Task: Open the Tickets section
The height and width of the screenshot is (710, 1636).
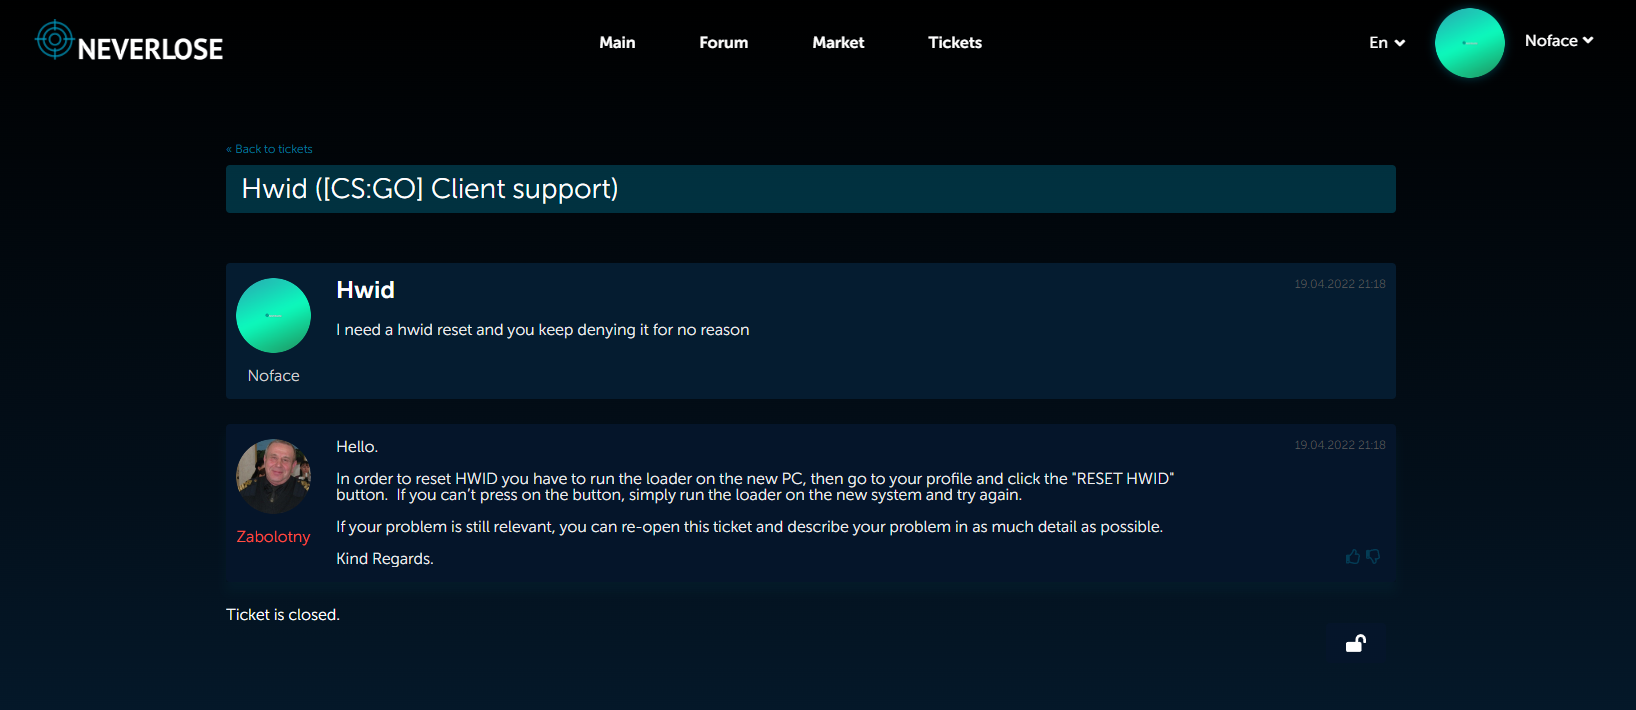Action: click(955, 42)
